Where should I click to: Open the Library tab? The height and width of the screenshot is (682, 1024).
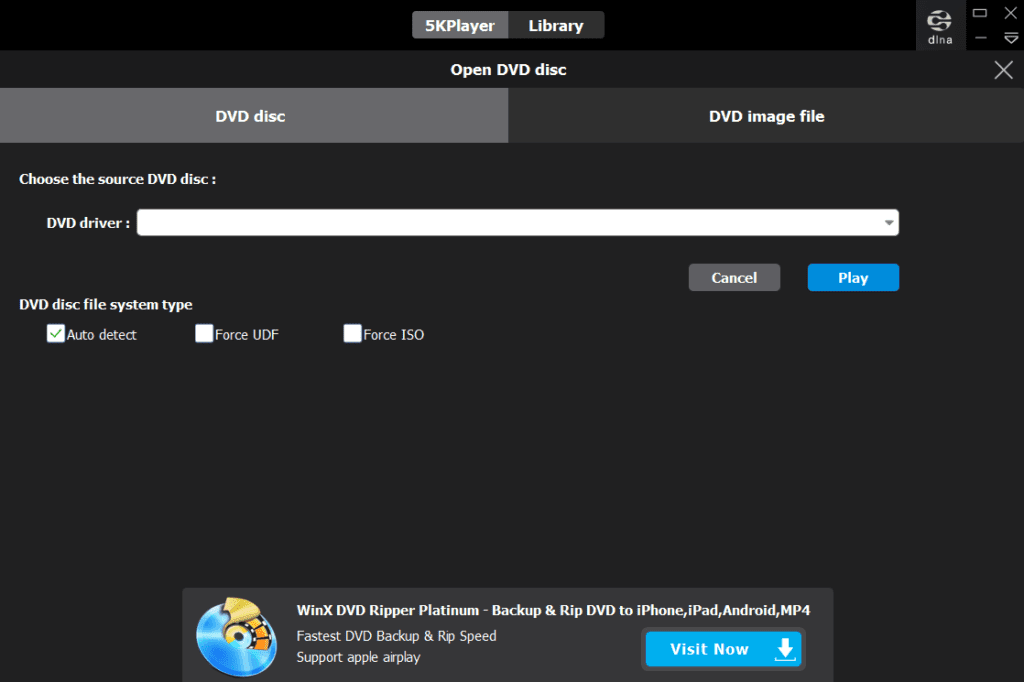click(556, 25)
